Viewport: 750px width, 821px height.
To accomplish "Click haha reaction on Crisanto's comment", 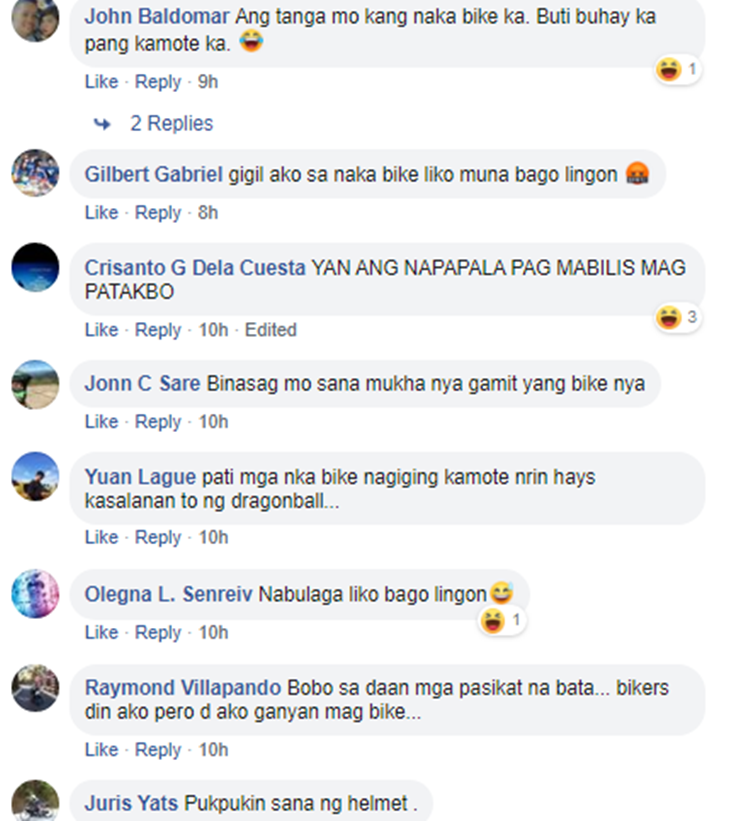I will [678, 317].
